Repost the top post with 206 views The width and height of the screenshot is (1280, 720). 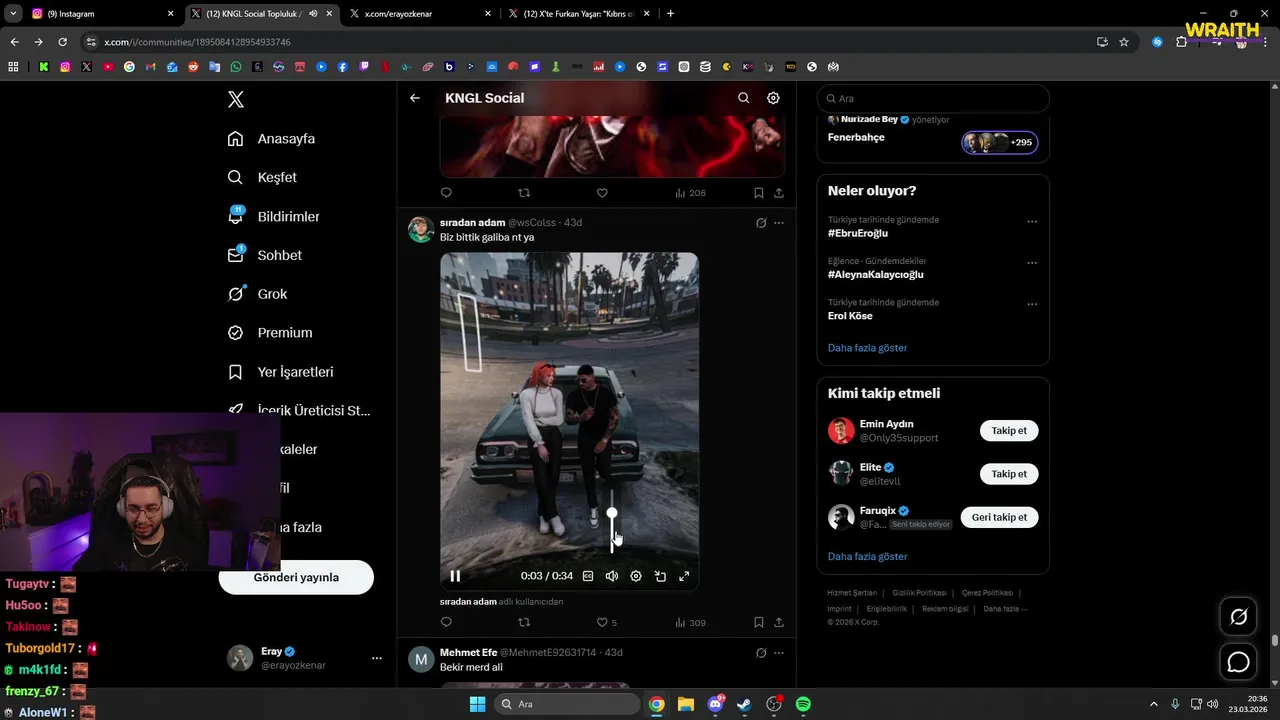[524, 193]
